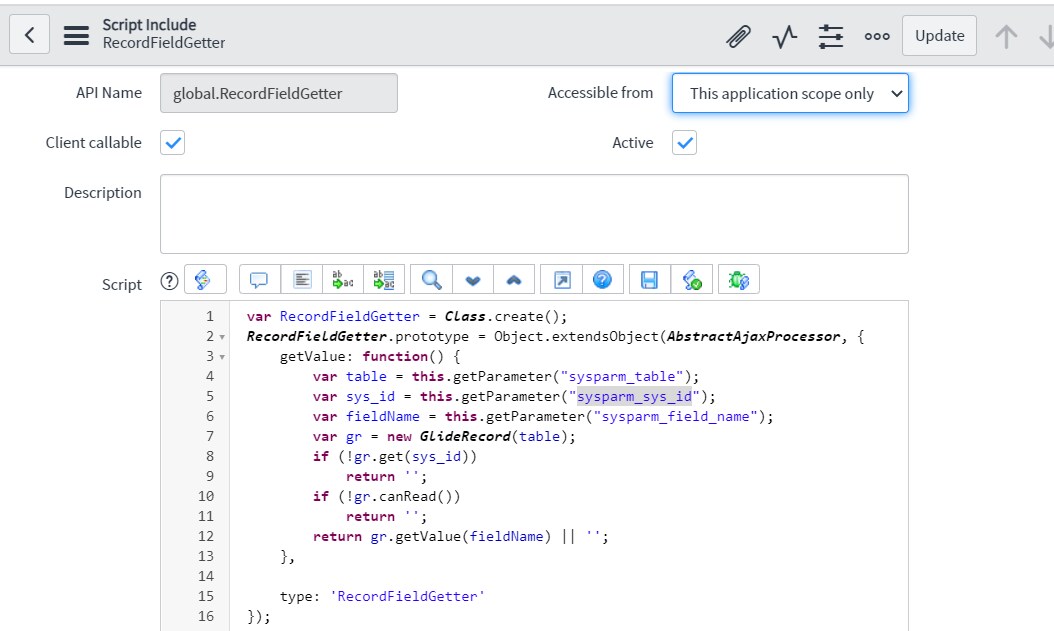Attach a file using the paperclip icon
Viewport: 1054px width, 631px height.
coord(738,35)
